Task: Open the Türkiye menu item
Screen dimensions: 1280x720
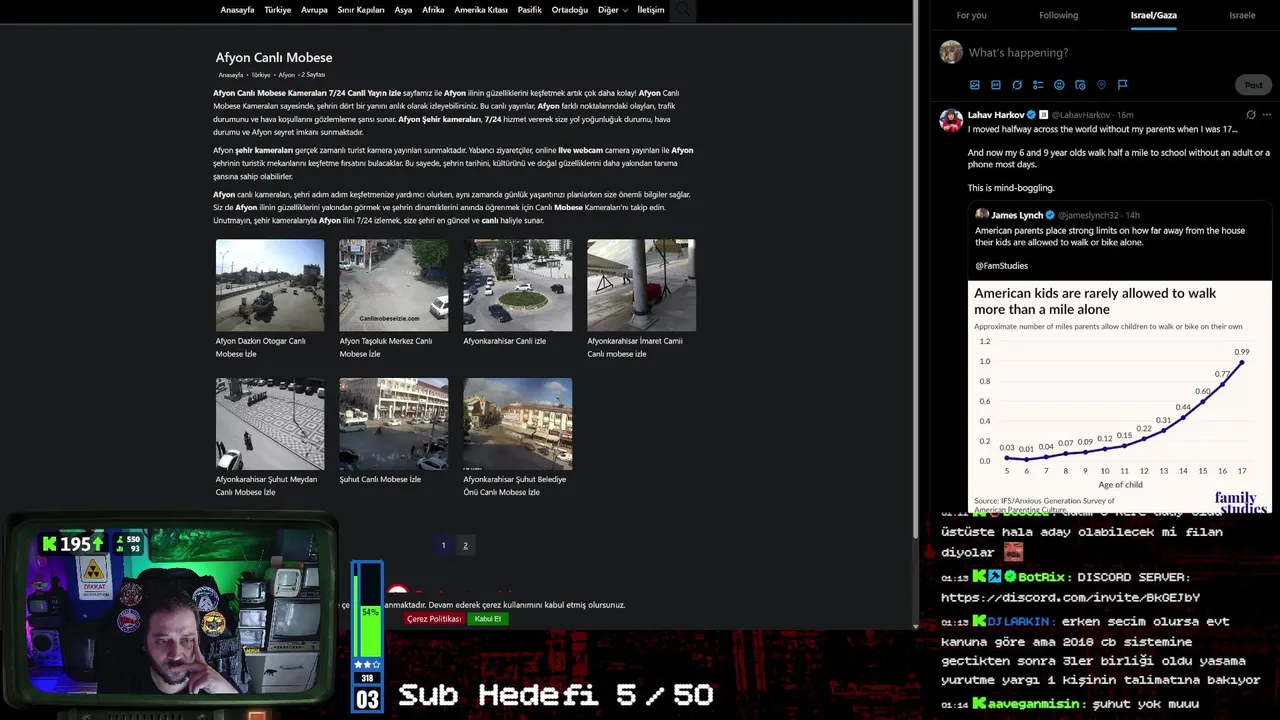Action: coord(278,10)
